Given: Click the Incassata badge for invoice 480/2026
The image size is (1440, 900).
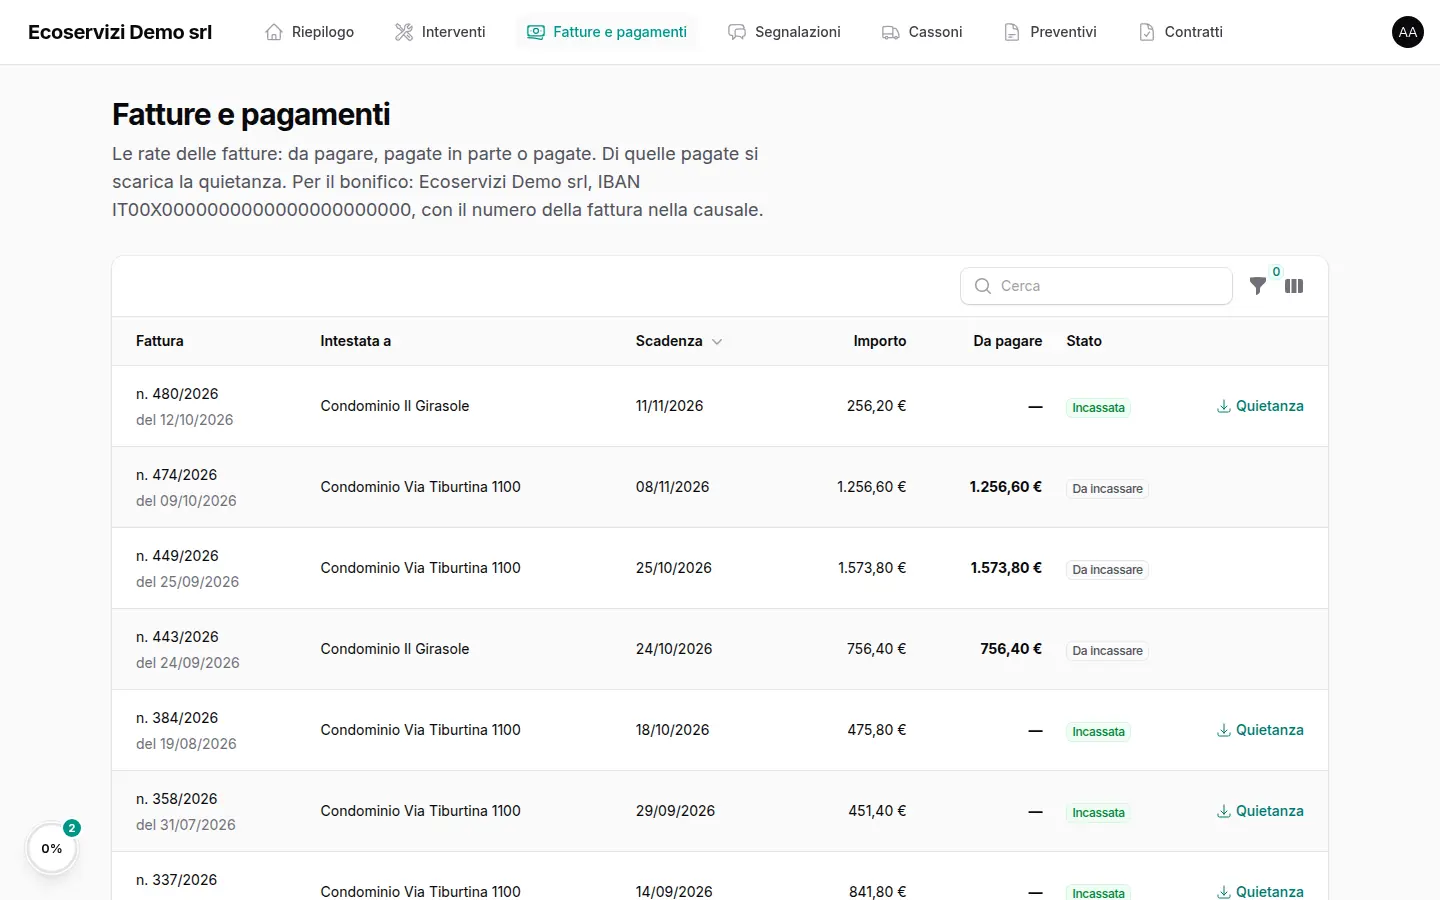Looking at the screenshot, I should point(1098,408).
